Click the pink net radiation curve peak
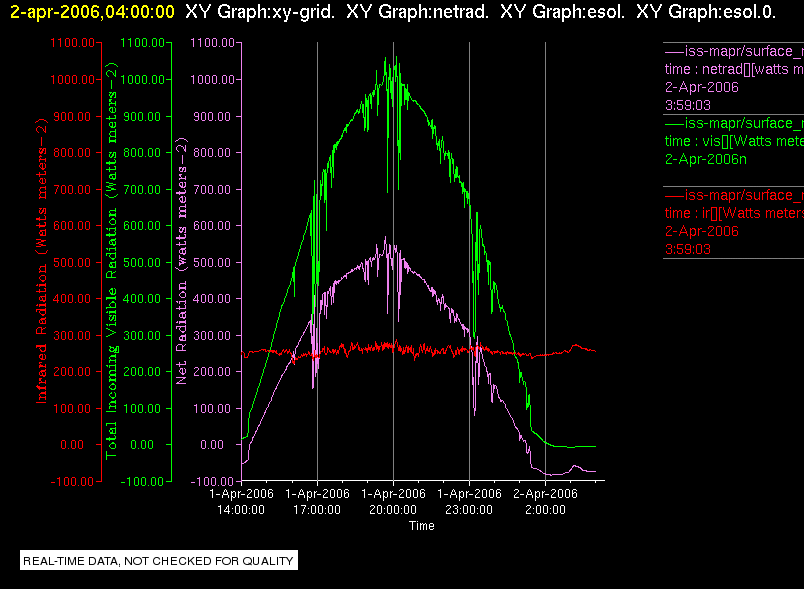 click(x=385, y=238)
